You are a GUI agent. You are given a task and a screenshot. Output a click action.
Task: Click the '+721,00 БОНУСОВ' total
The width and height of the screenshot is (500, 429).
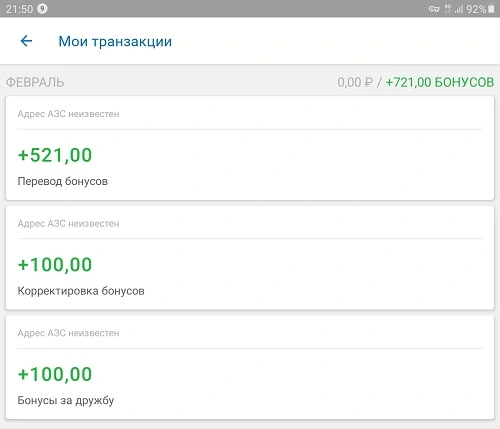click(440, 82)
